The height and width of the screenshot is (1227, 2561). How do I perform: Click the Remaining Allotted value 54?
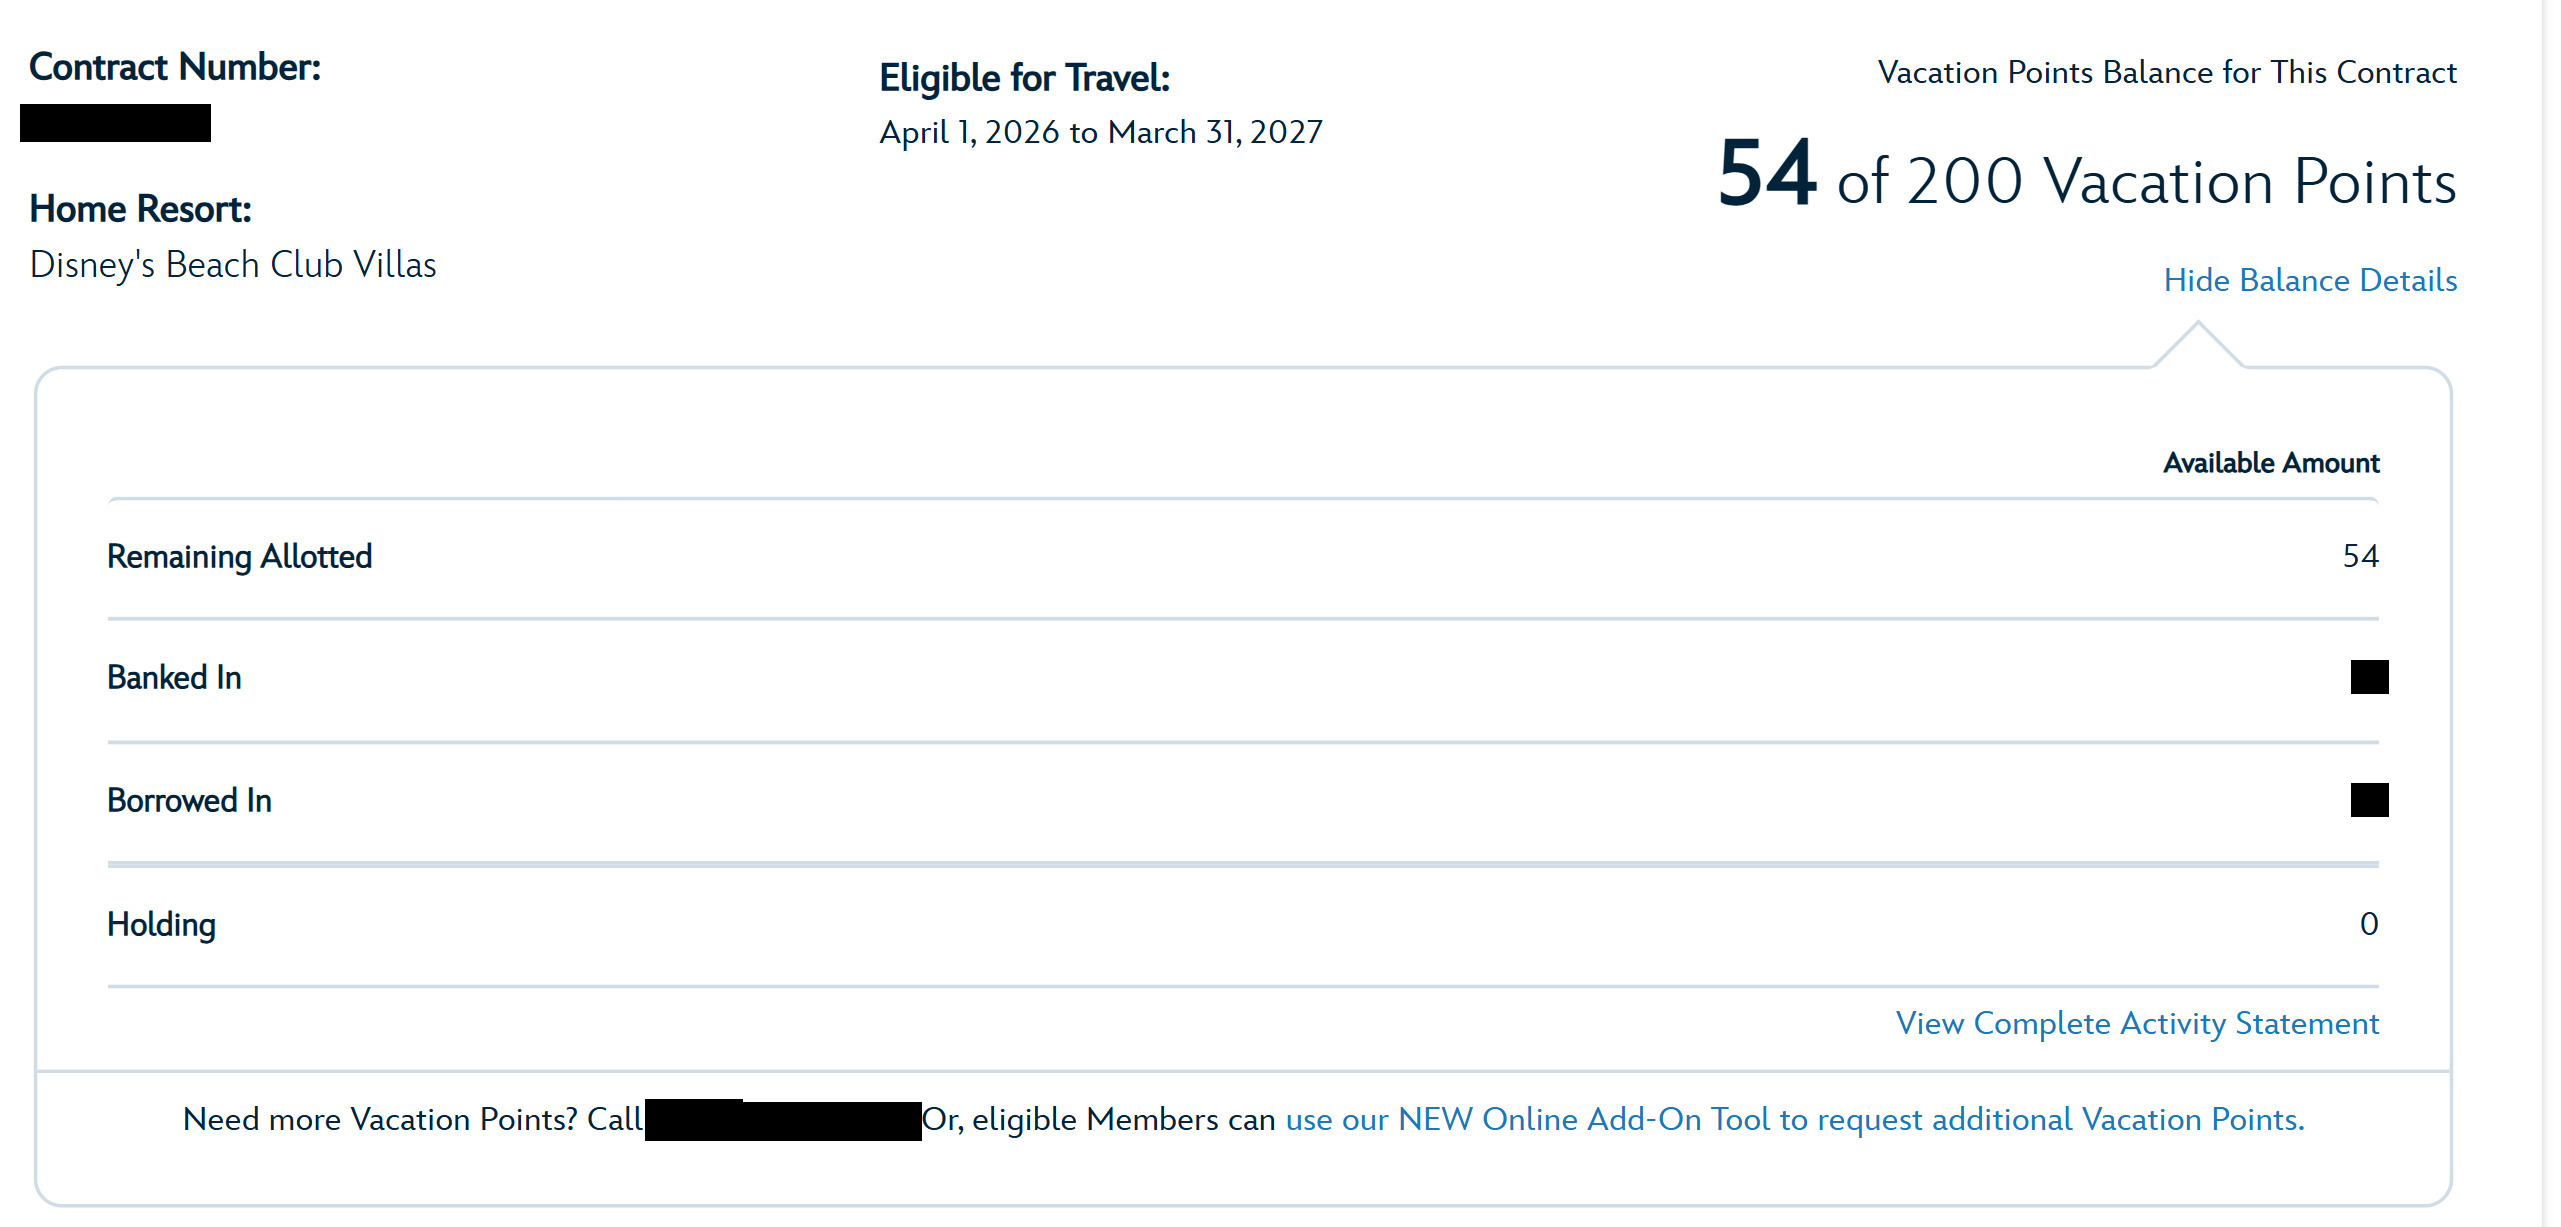[x=2360, y=556]
